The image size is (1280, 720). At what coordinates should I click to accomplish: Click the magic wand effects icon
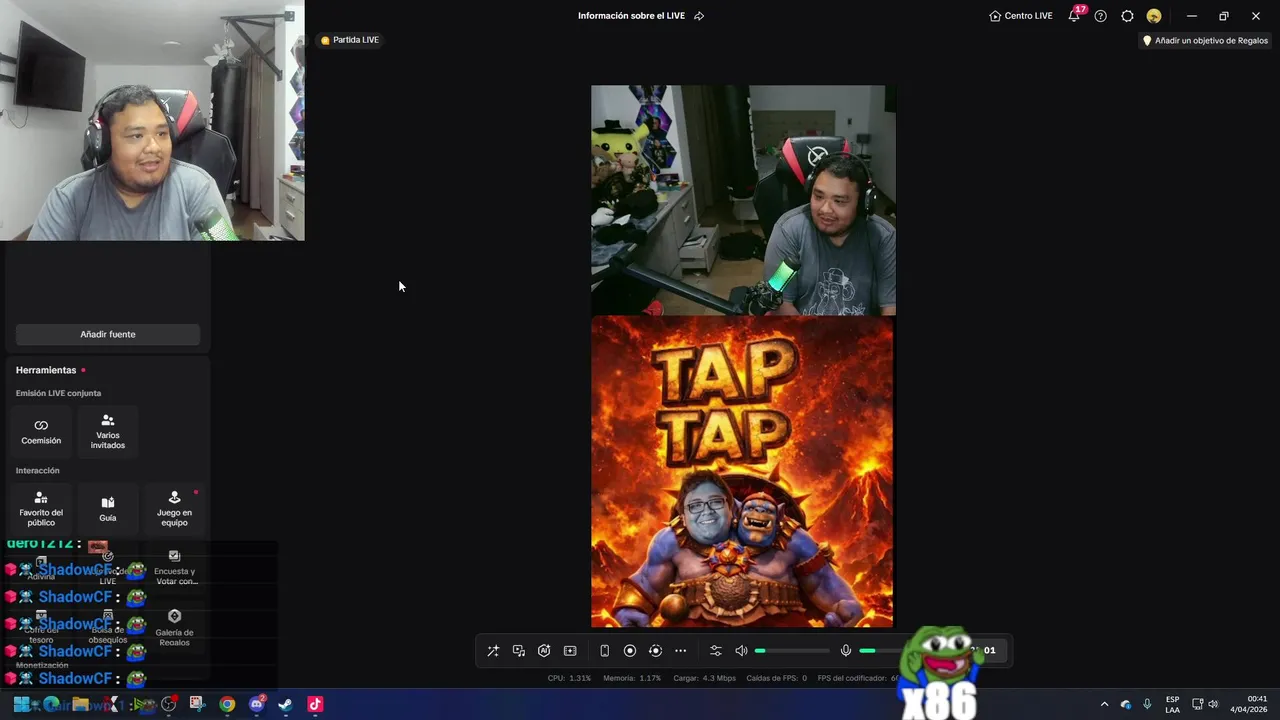493,651
